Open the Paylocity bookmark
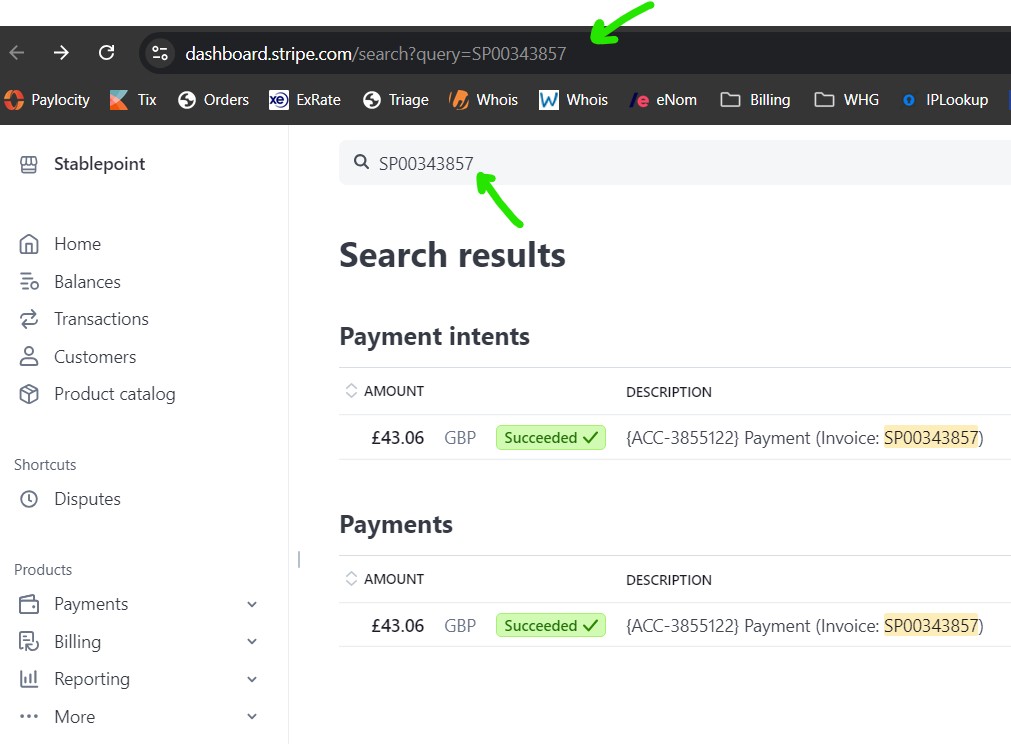1011x744 pixels. click(47, 100)
